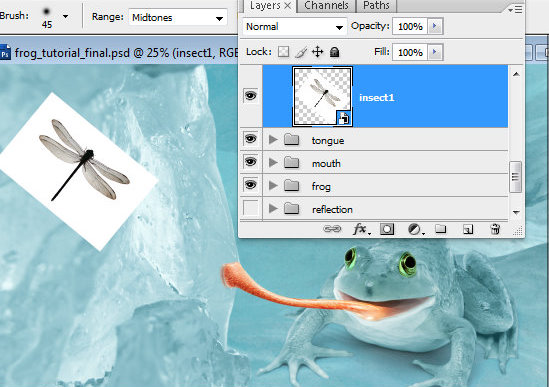The image size is (549, 387).
Task: Open the layer style fx menu
Action: 361,229
